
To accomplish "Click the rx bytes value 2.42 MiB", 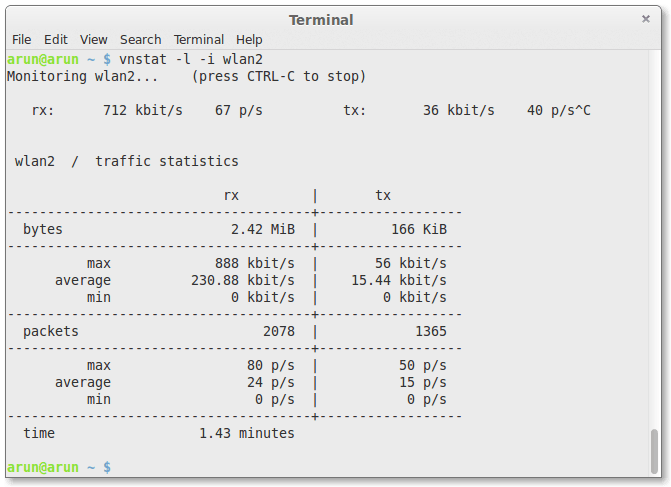I will (262, 229).
